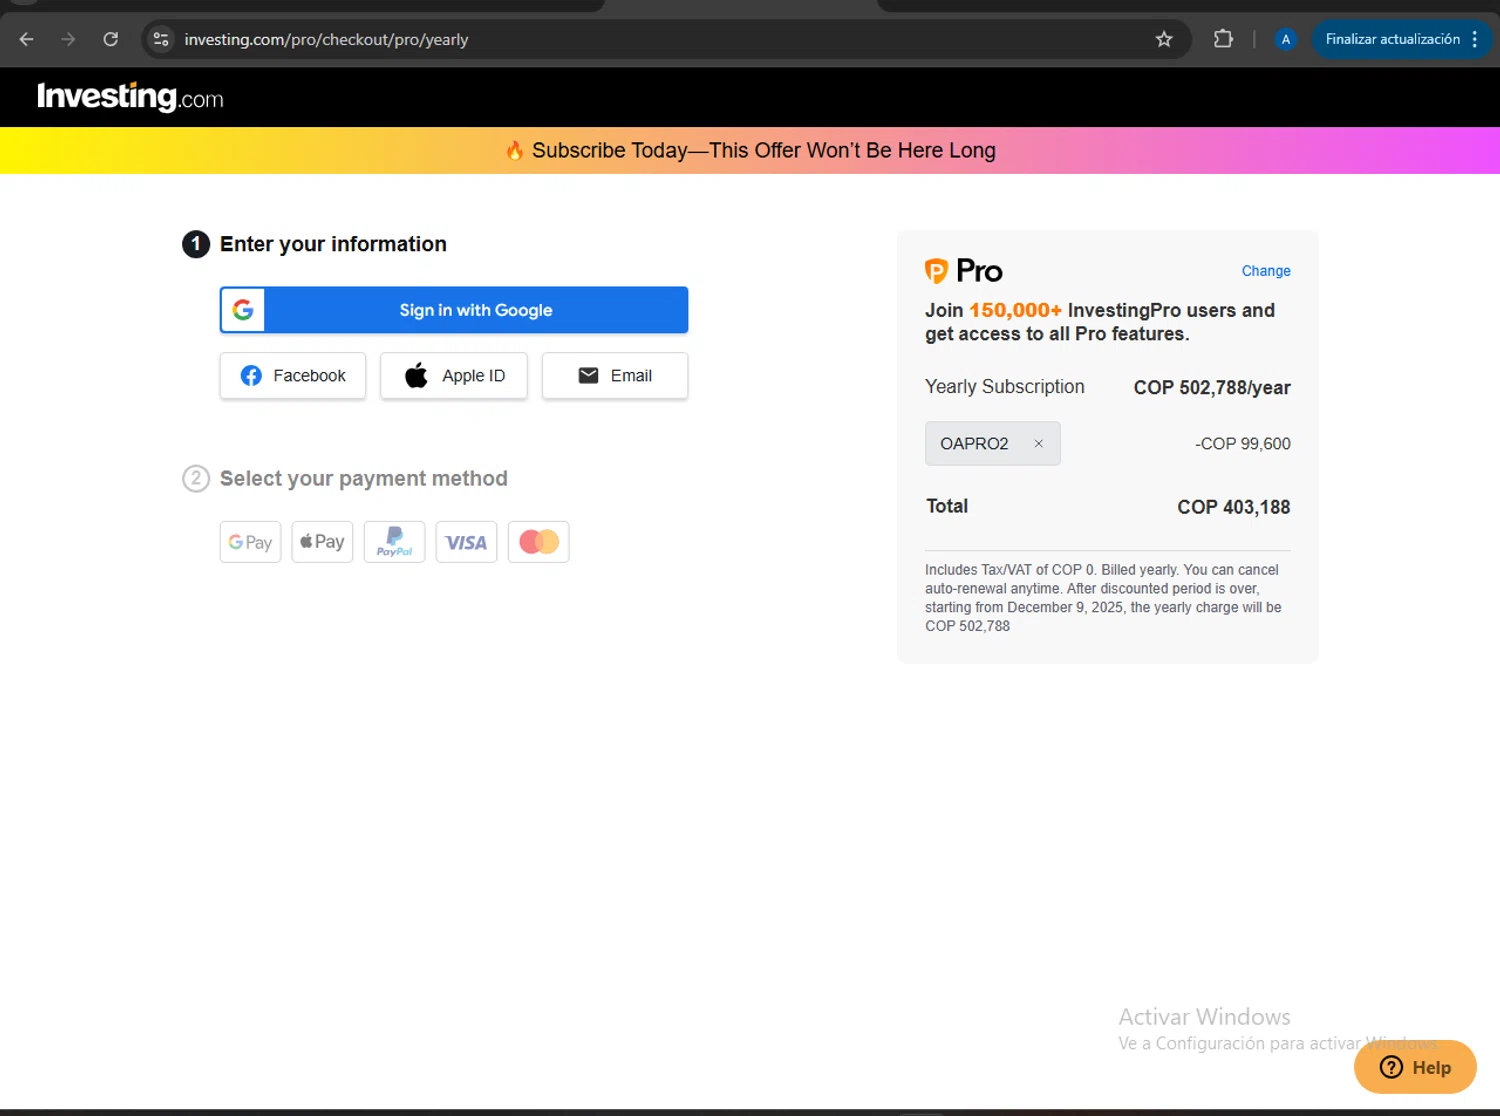Open site information icon in address bar
1500x1116 pixels.
tap(160, 39)
